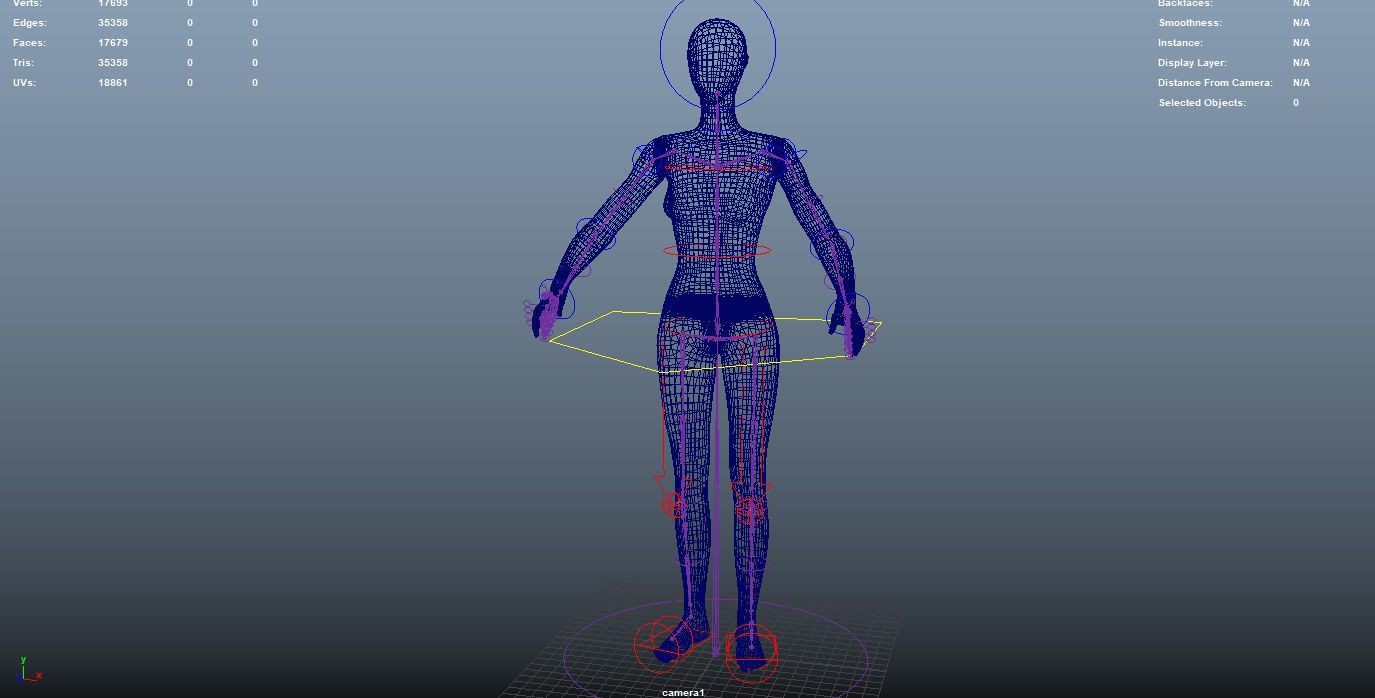Image resolution: width=1375 pixels, height=698 pixels.
Task: Click the 35358 value in the Edges row
Action: coord(113,23)
